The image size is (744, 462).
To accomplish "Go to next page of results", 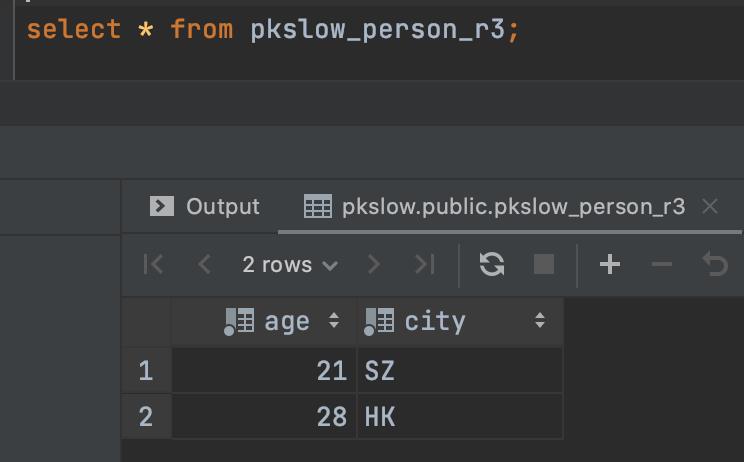I will (x=374, y=264).
